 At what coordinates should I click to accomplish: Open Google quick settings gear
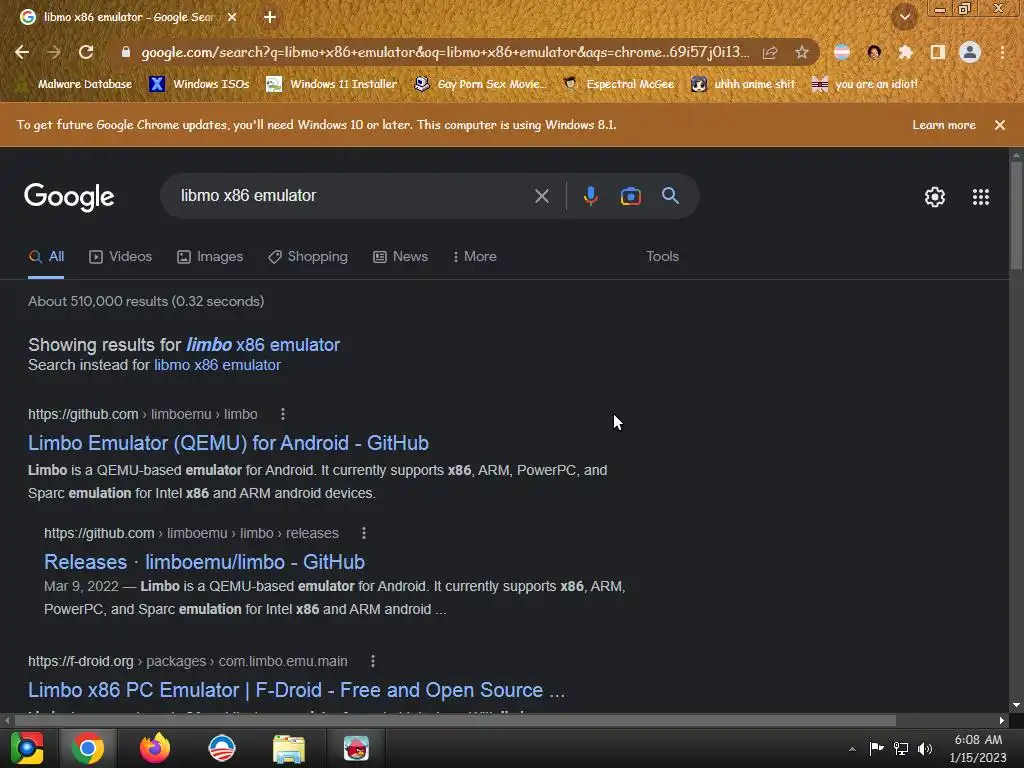click(x=935, y=197)
